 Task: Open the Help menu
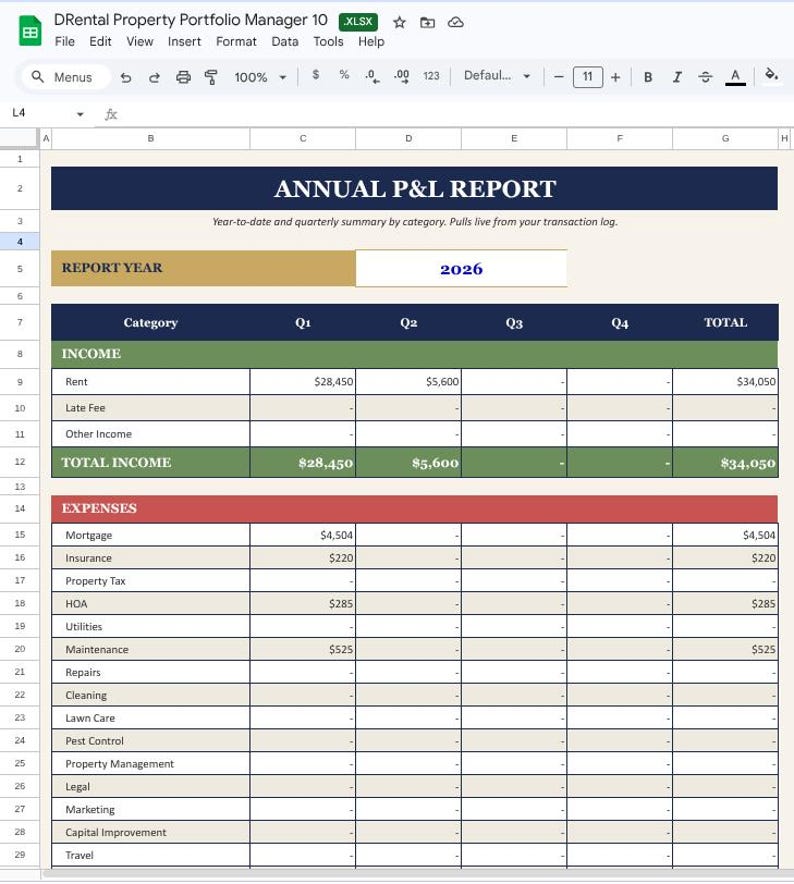[371, 42]
